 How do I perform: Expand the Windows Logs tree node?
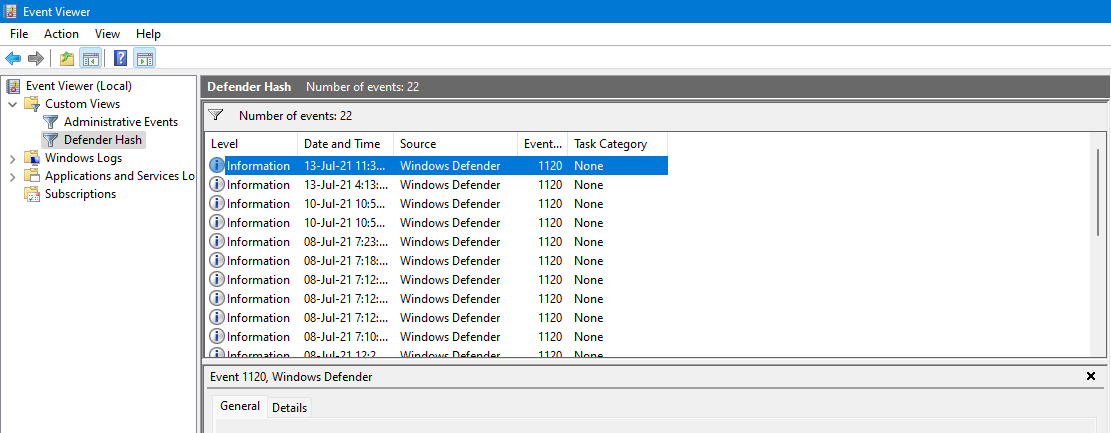[12, 158]
